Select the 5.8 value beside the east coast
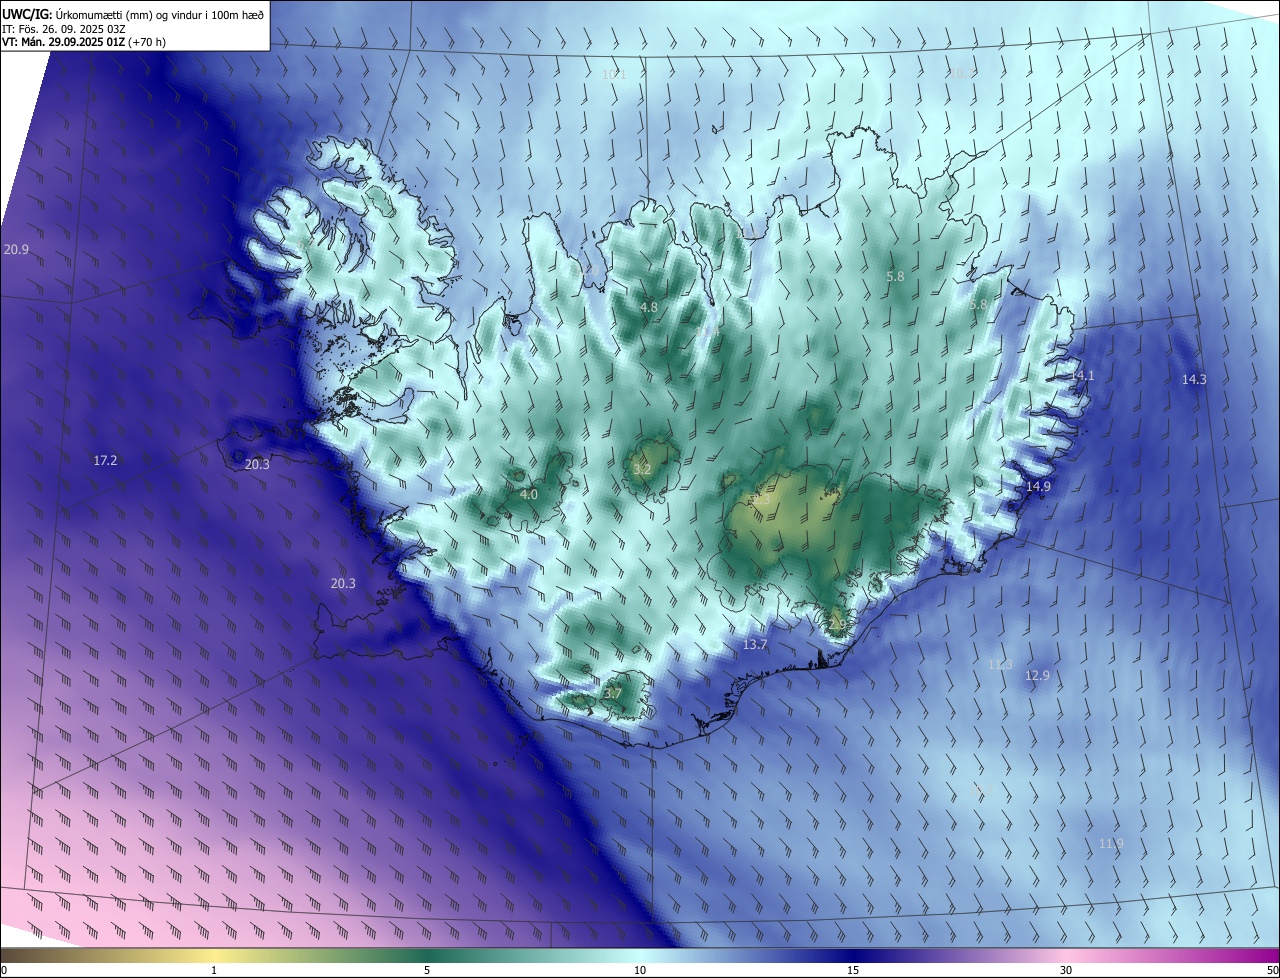1280x978 pixels. 978,305
